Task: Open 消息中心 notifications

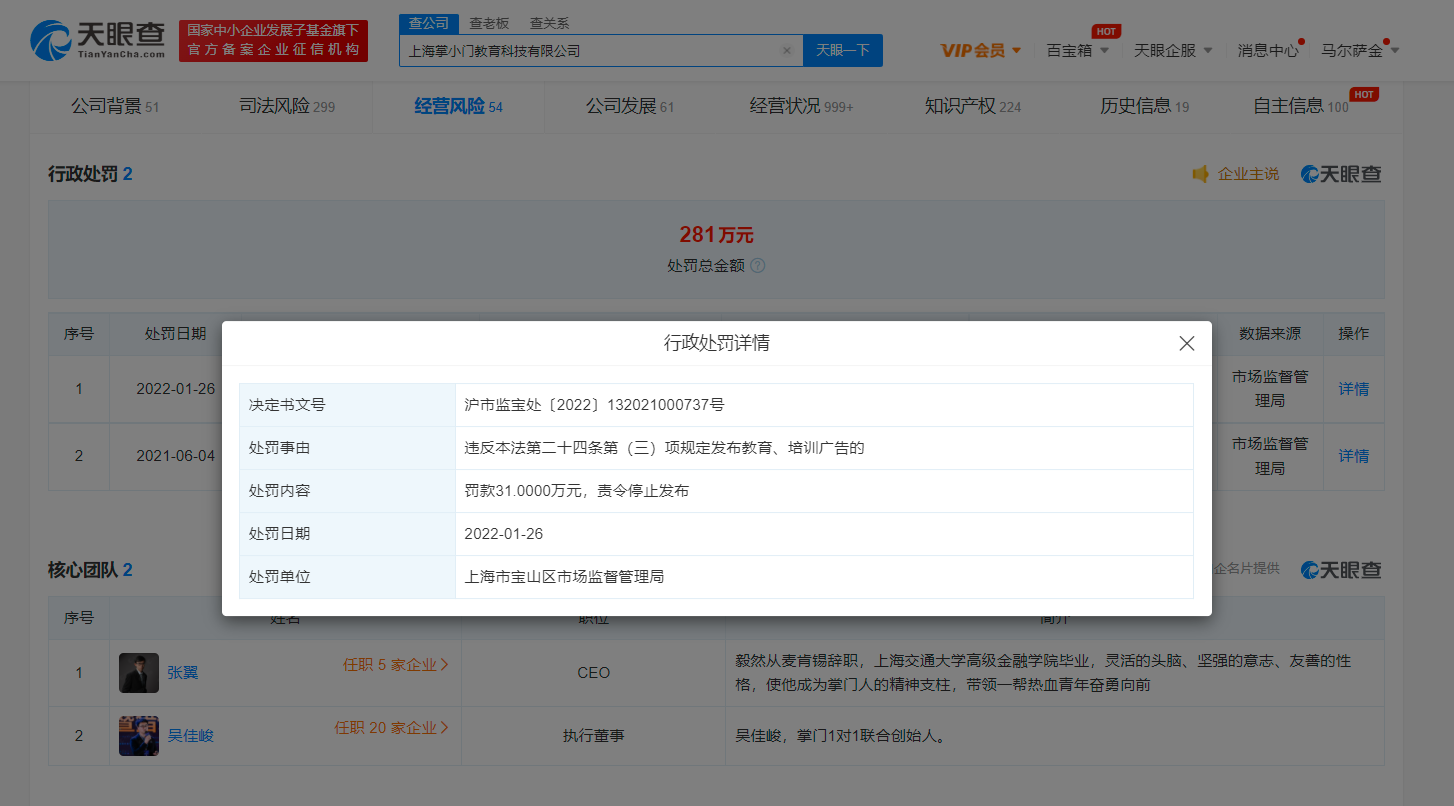Action: tap(1268, 50)
